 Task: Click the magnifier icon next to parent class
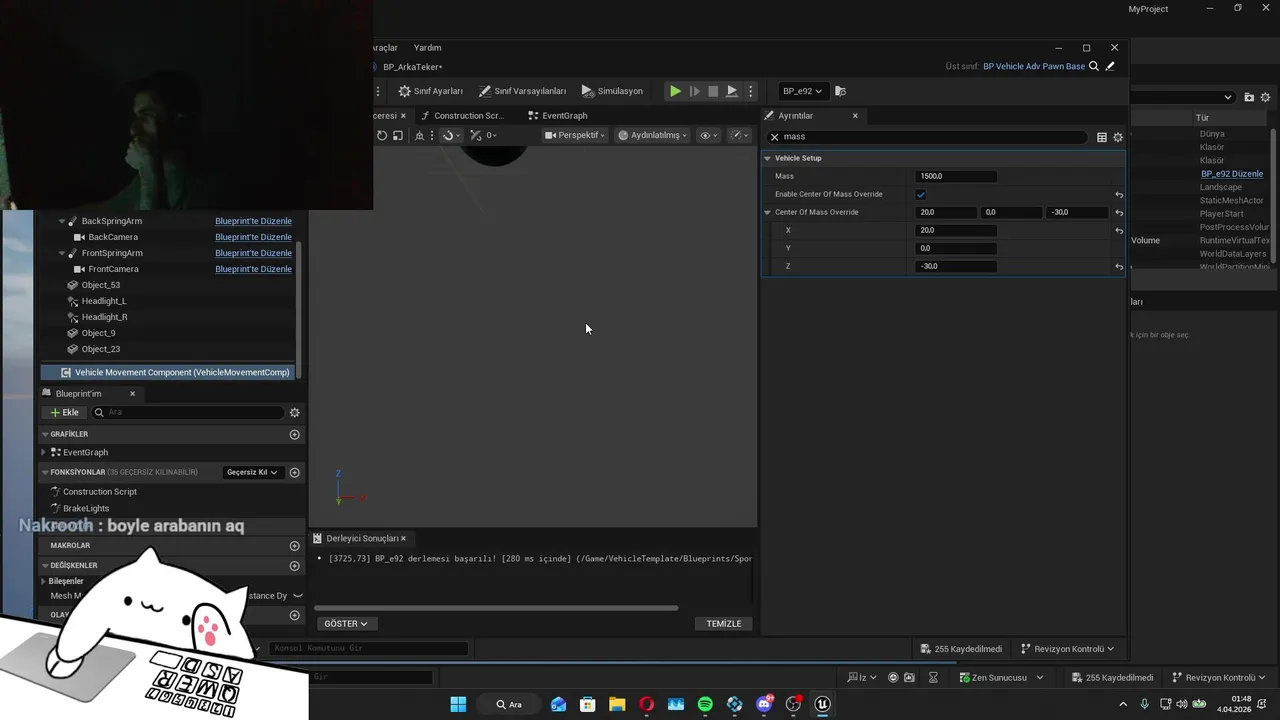coord(1094,66)
